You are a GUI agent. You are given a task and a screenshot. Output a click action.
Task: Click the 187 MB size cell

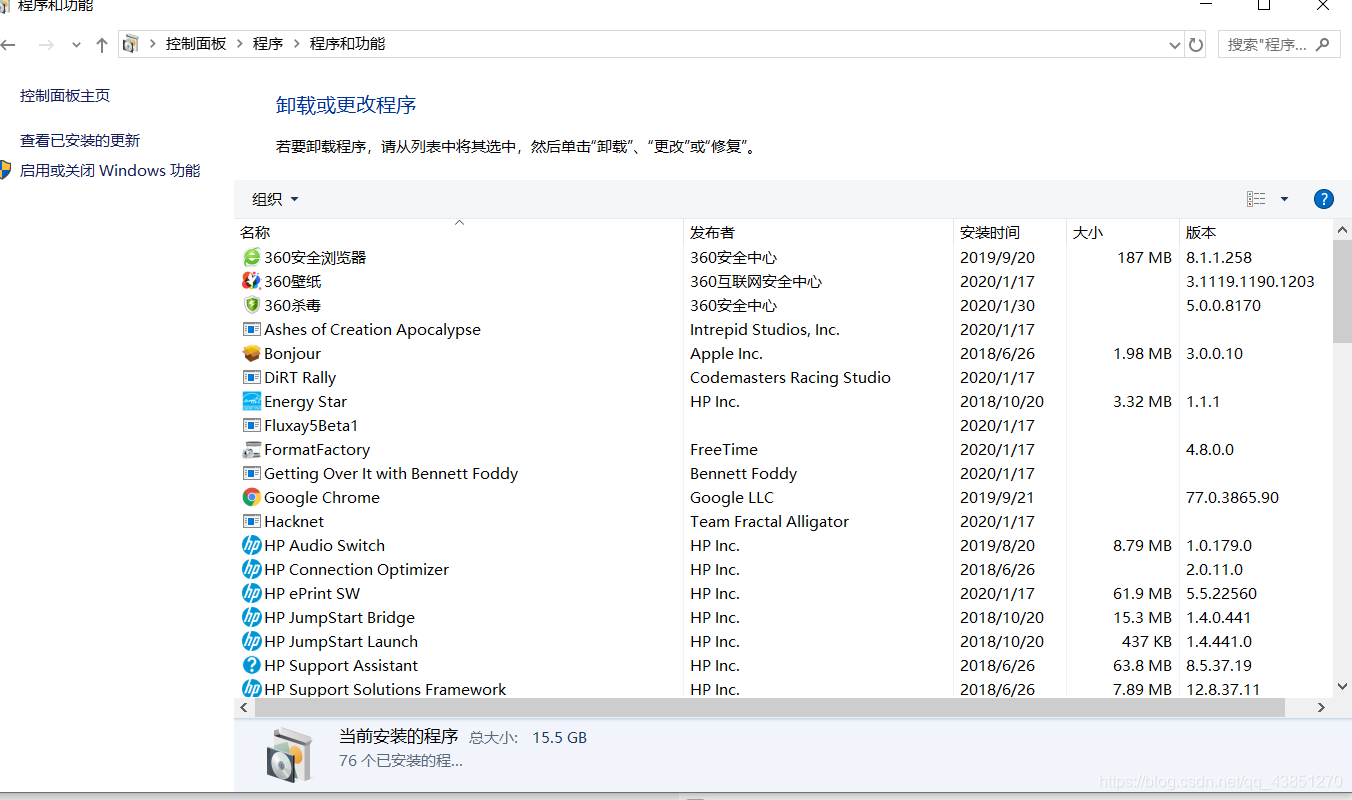pos(1144,257)
